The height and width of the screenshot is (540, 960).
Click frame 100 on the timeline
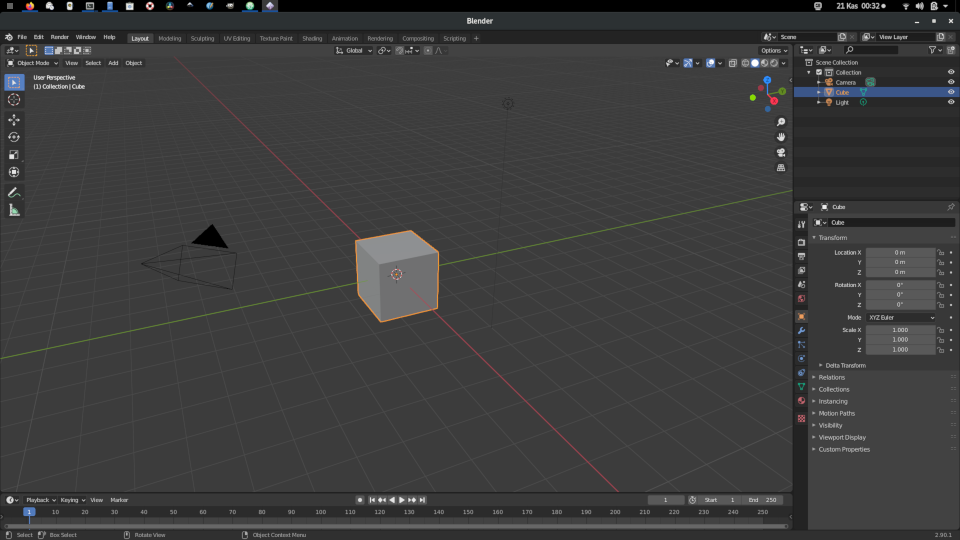[321, 512]
